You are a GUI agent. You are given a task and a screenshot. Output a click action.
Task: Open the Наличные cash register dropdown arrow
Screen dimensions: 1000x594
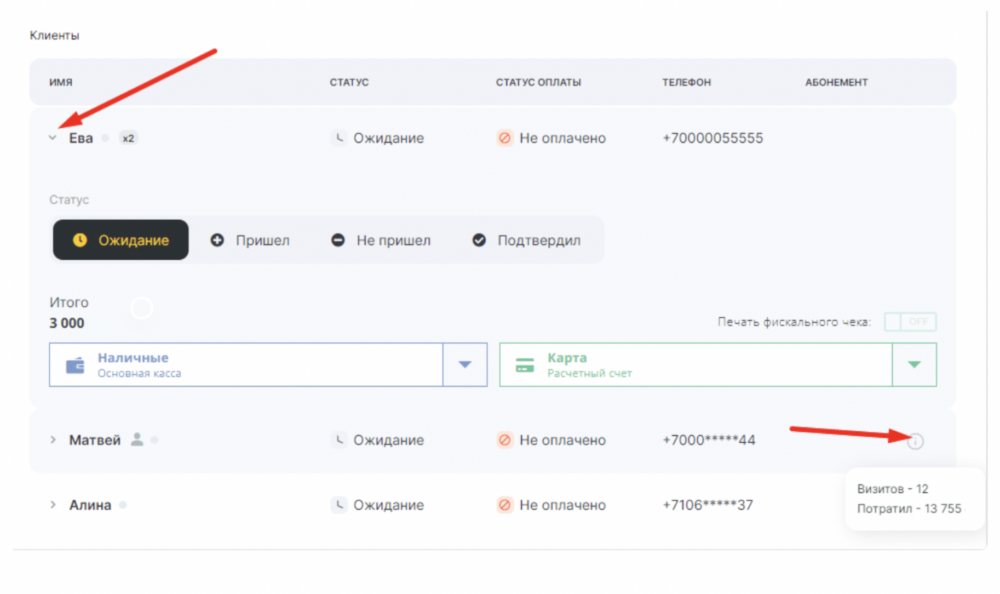465,365
